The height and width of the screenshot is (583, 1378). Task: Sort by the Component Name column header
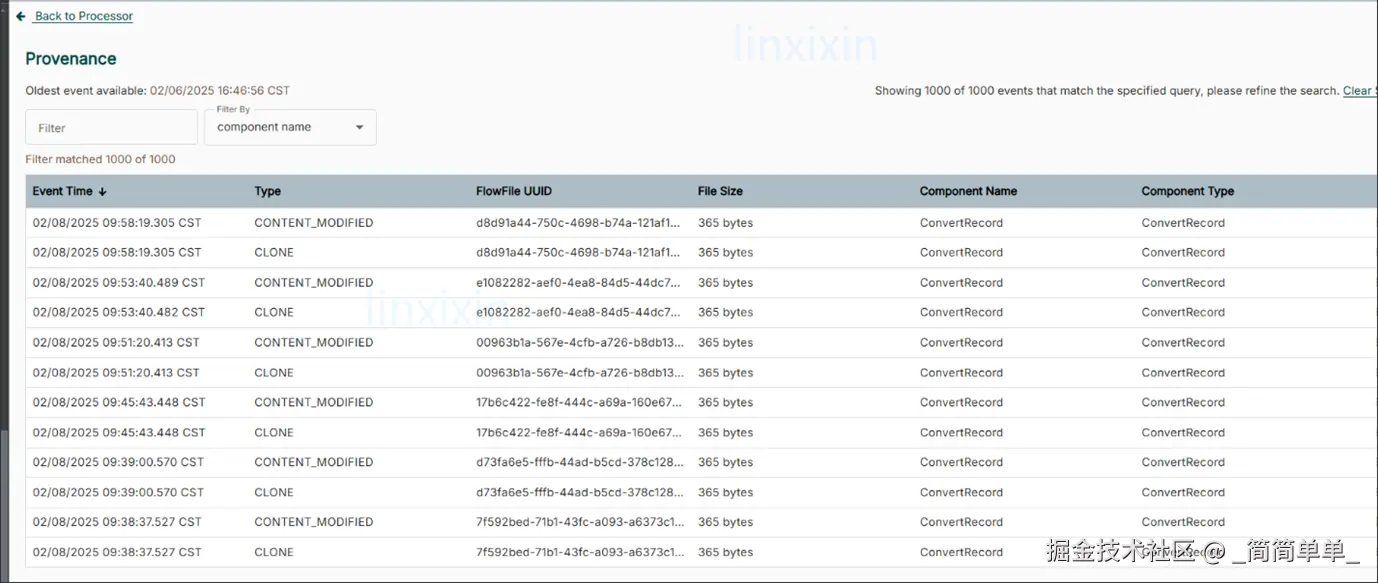[x=968, y=191]
